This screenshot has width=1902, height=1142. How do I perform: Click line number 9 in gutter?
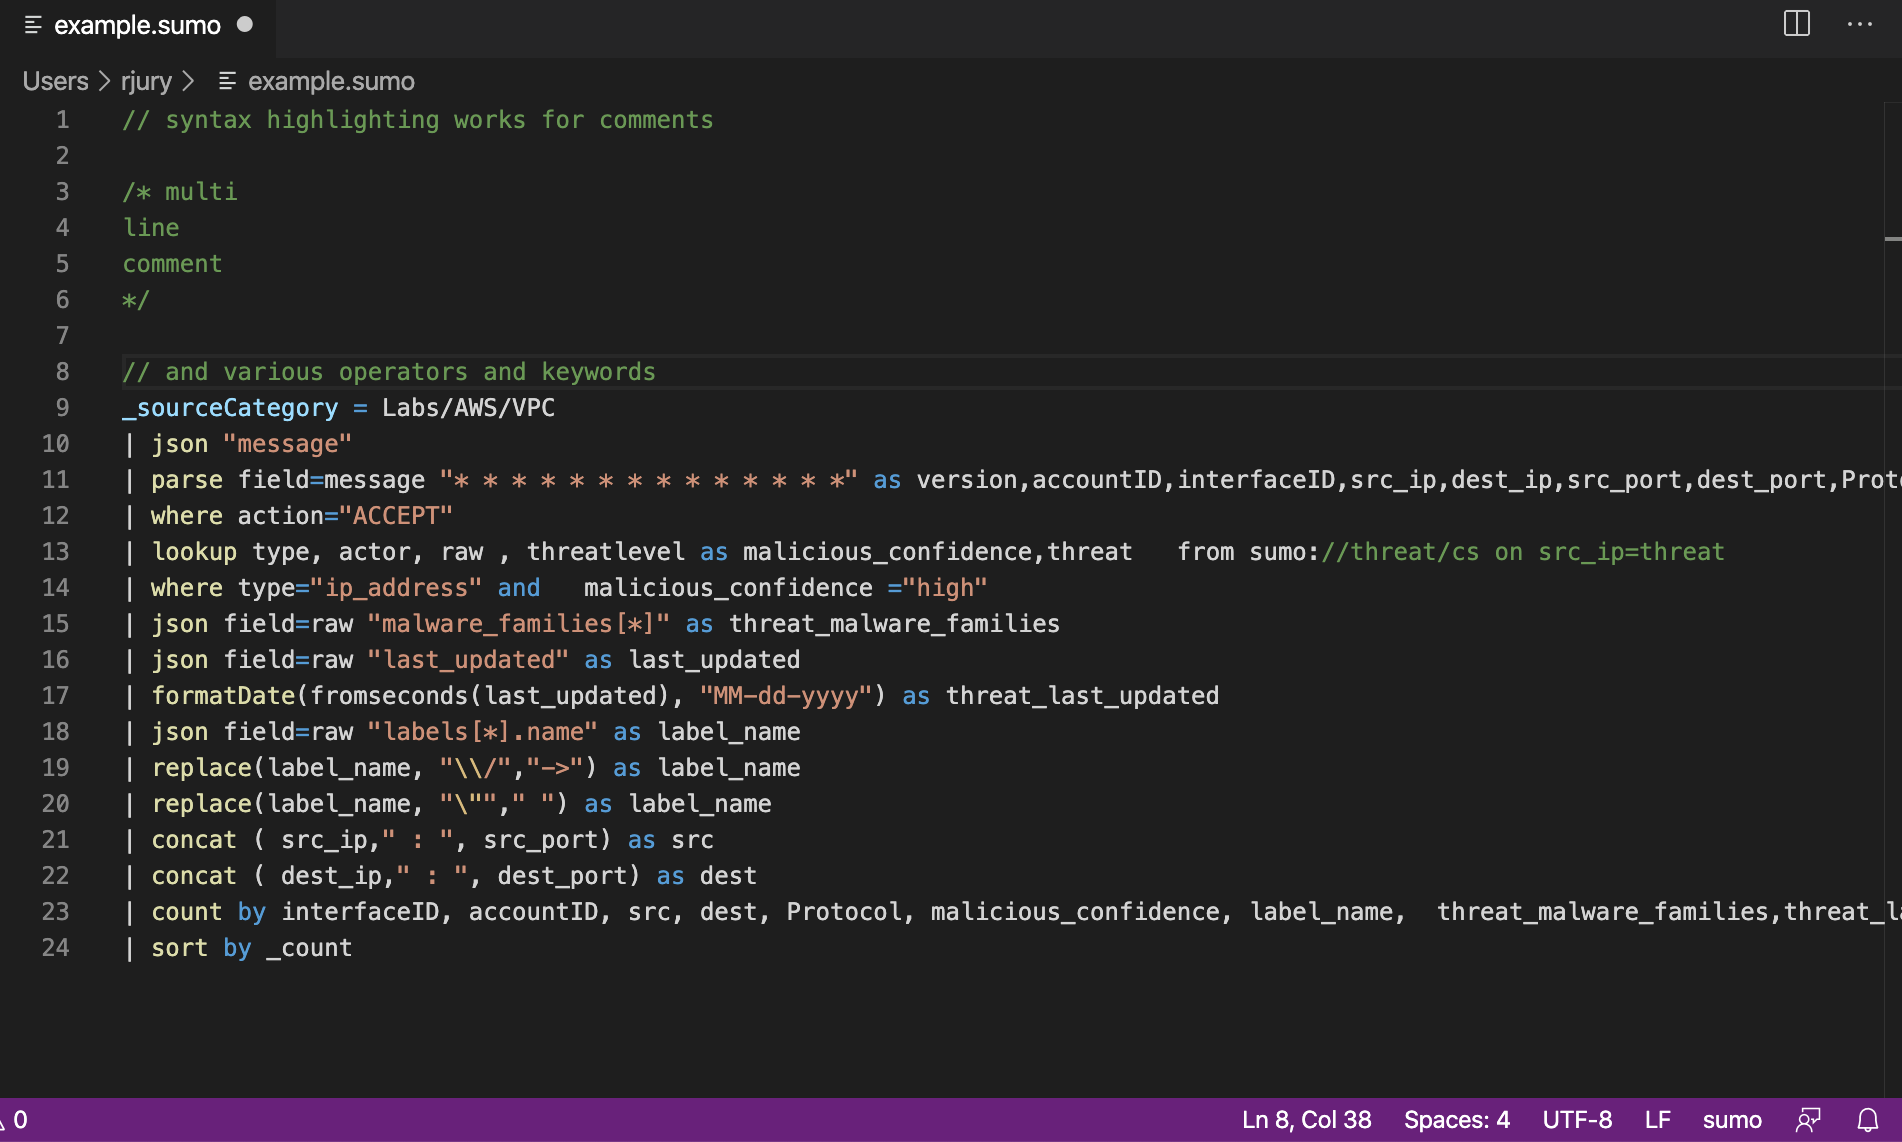62,408
